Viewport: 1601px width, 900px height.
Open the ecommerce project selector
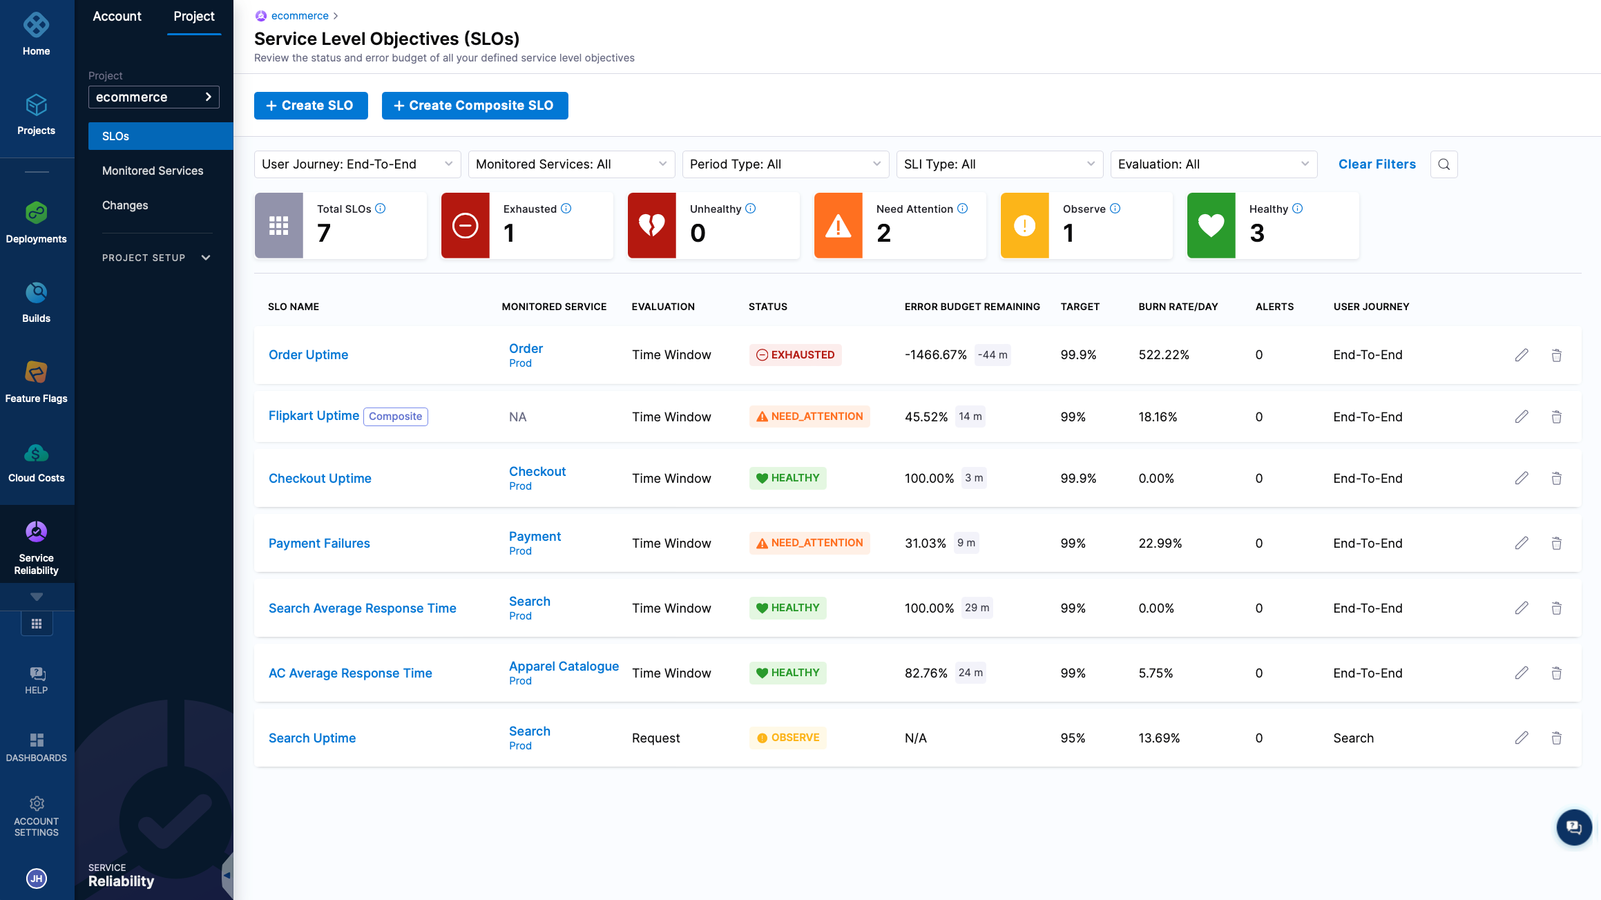[x=154, y=97]
